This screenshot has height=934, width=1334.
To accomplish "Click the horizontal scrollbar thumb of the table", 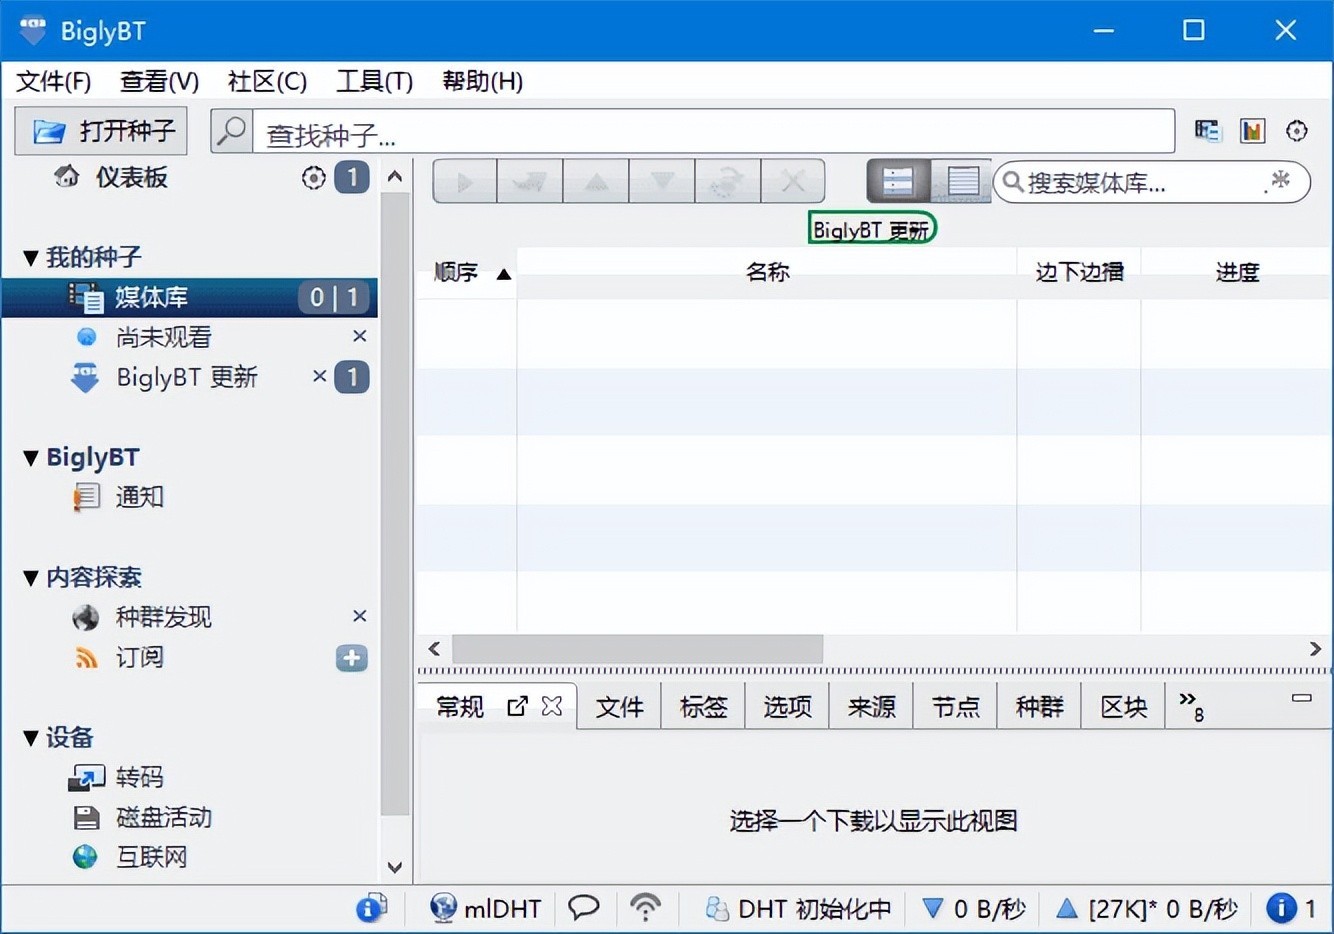I will [x=638, y=649].
